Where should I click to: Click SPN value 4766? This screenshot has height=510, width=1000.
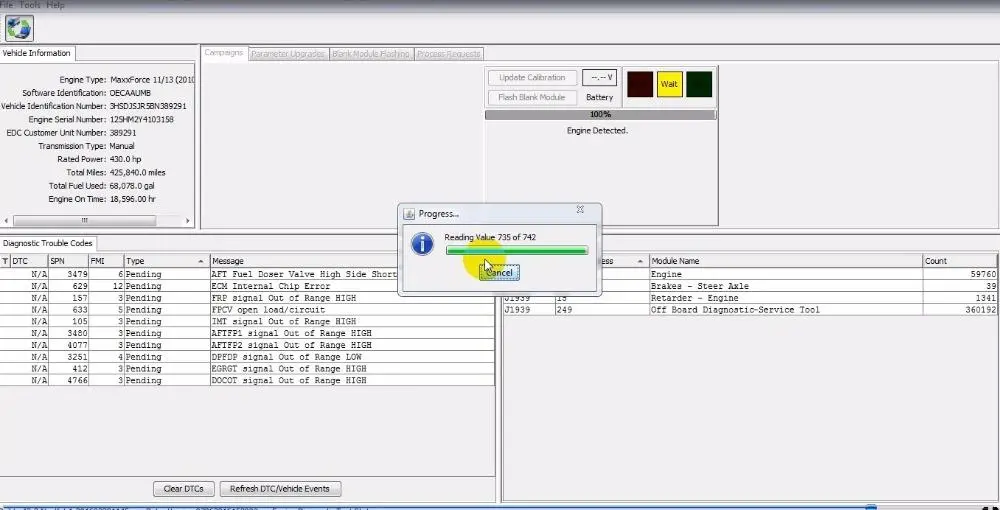point(77,381)
